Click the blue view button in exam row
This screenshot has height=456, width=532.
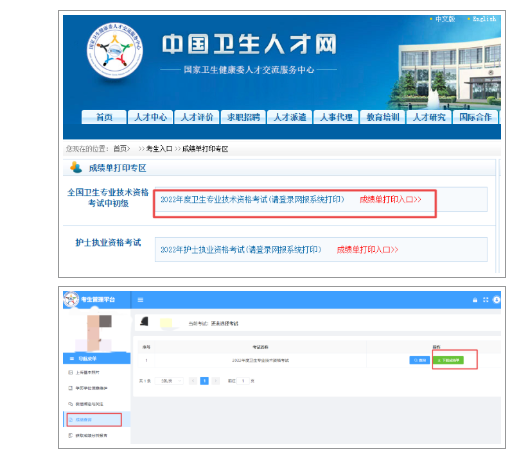point(420,360)
